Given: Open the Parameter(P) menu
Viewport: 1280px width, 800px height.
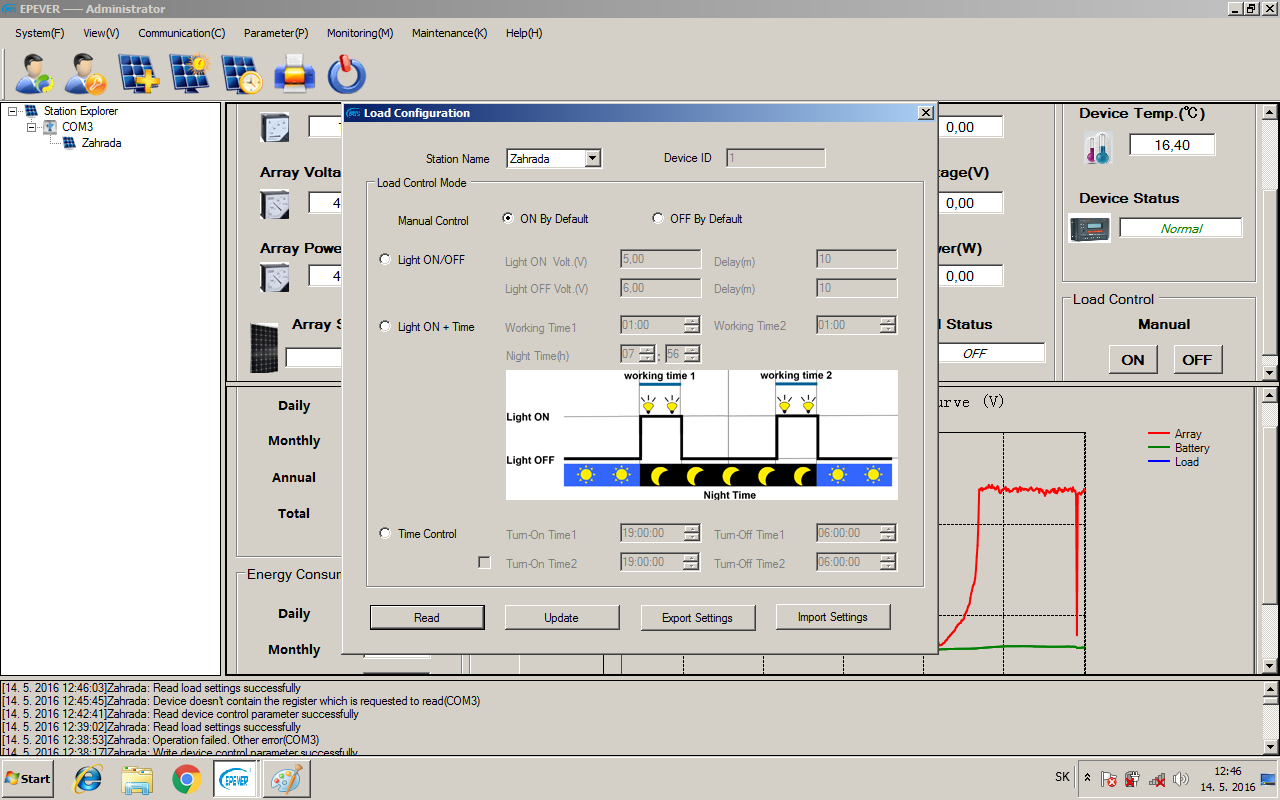Looking at the screenshot, I should coord(276,33).
